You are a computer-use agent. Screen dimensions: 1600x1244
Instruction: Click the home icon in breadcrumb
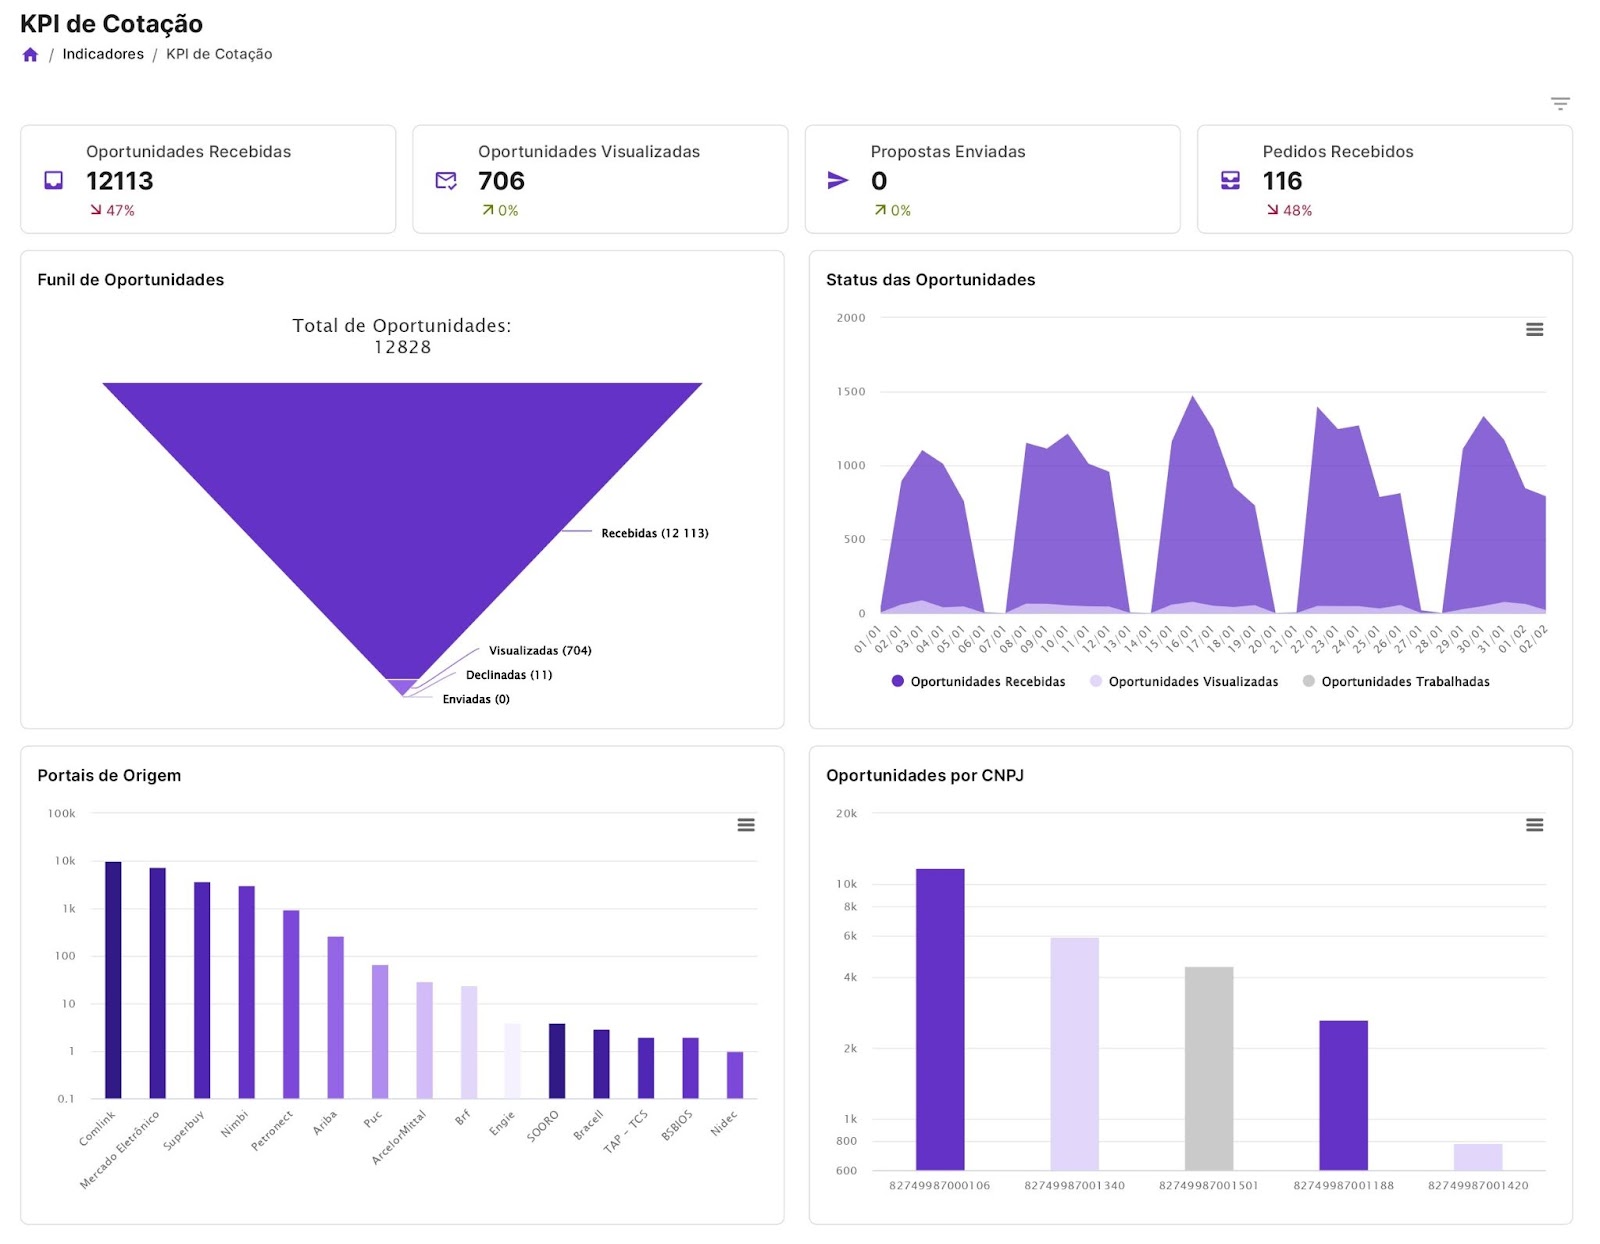pos(30,55)
